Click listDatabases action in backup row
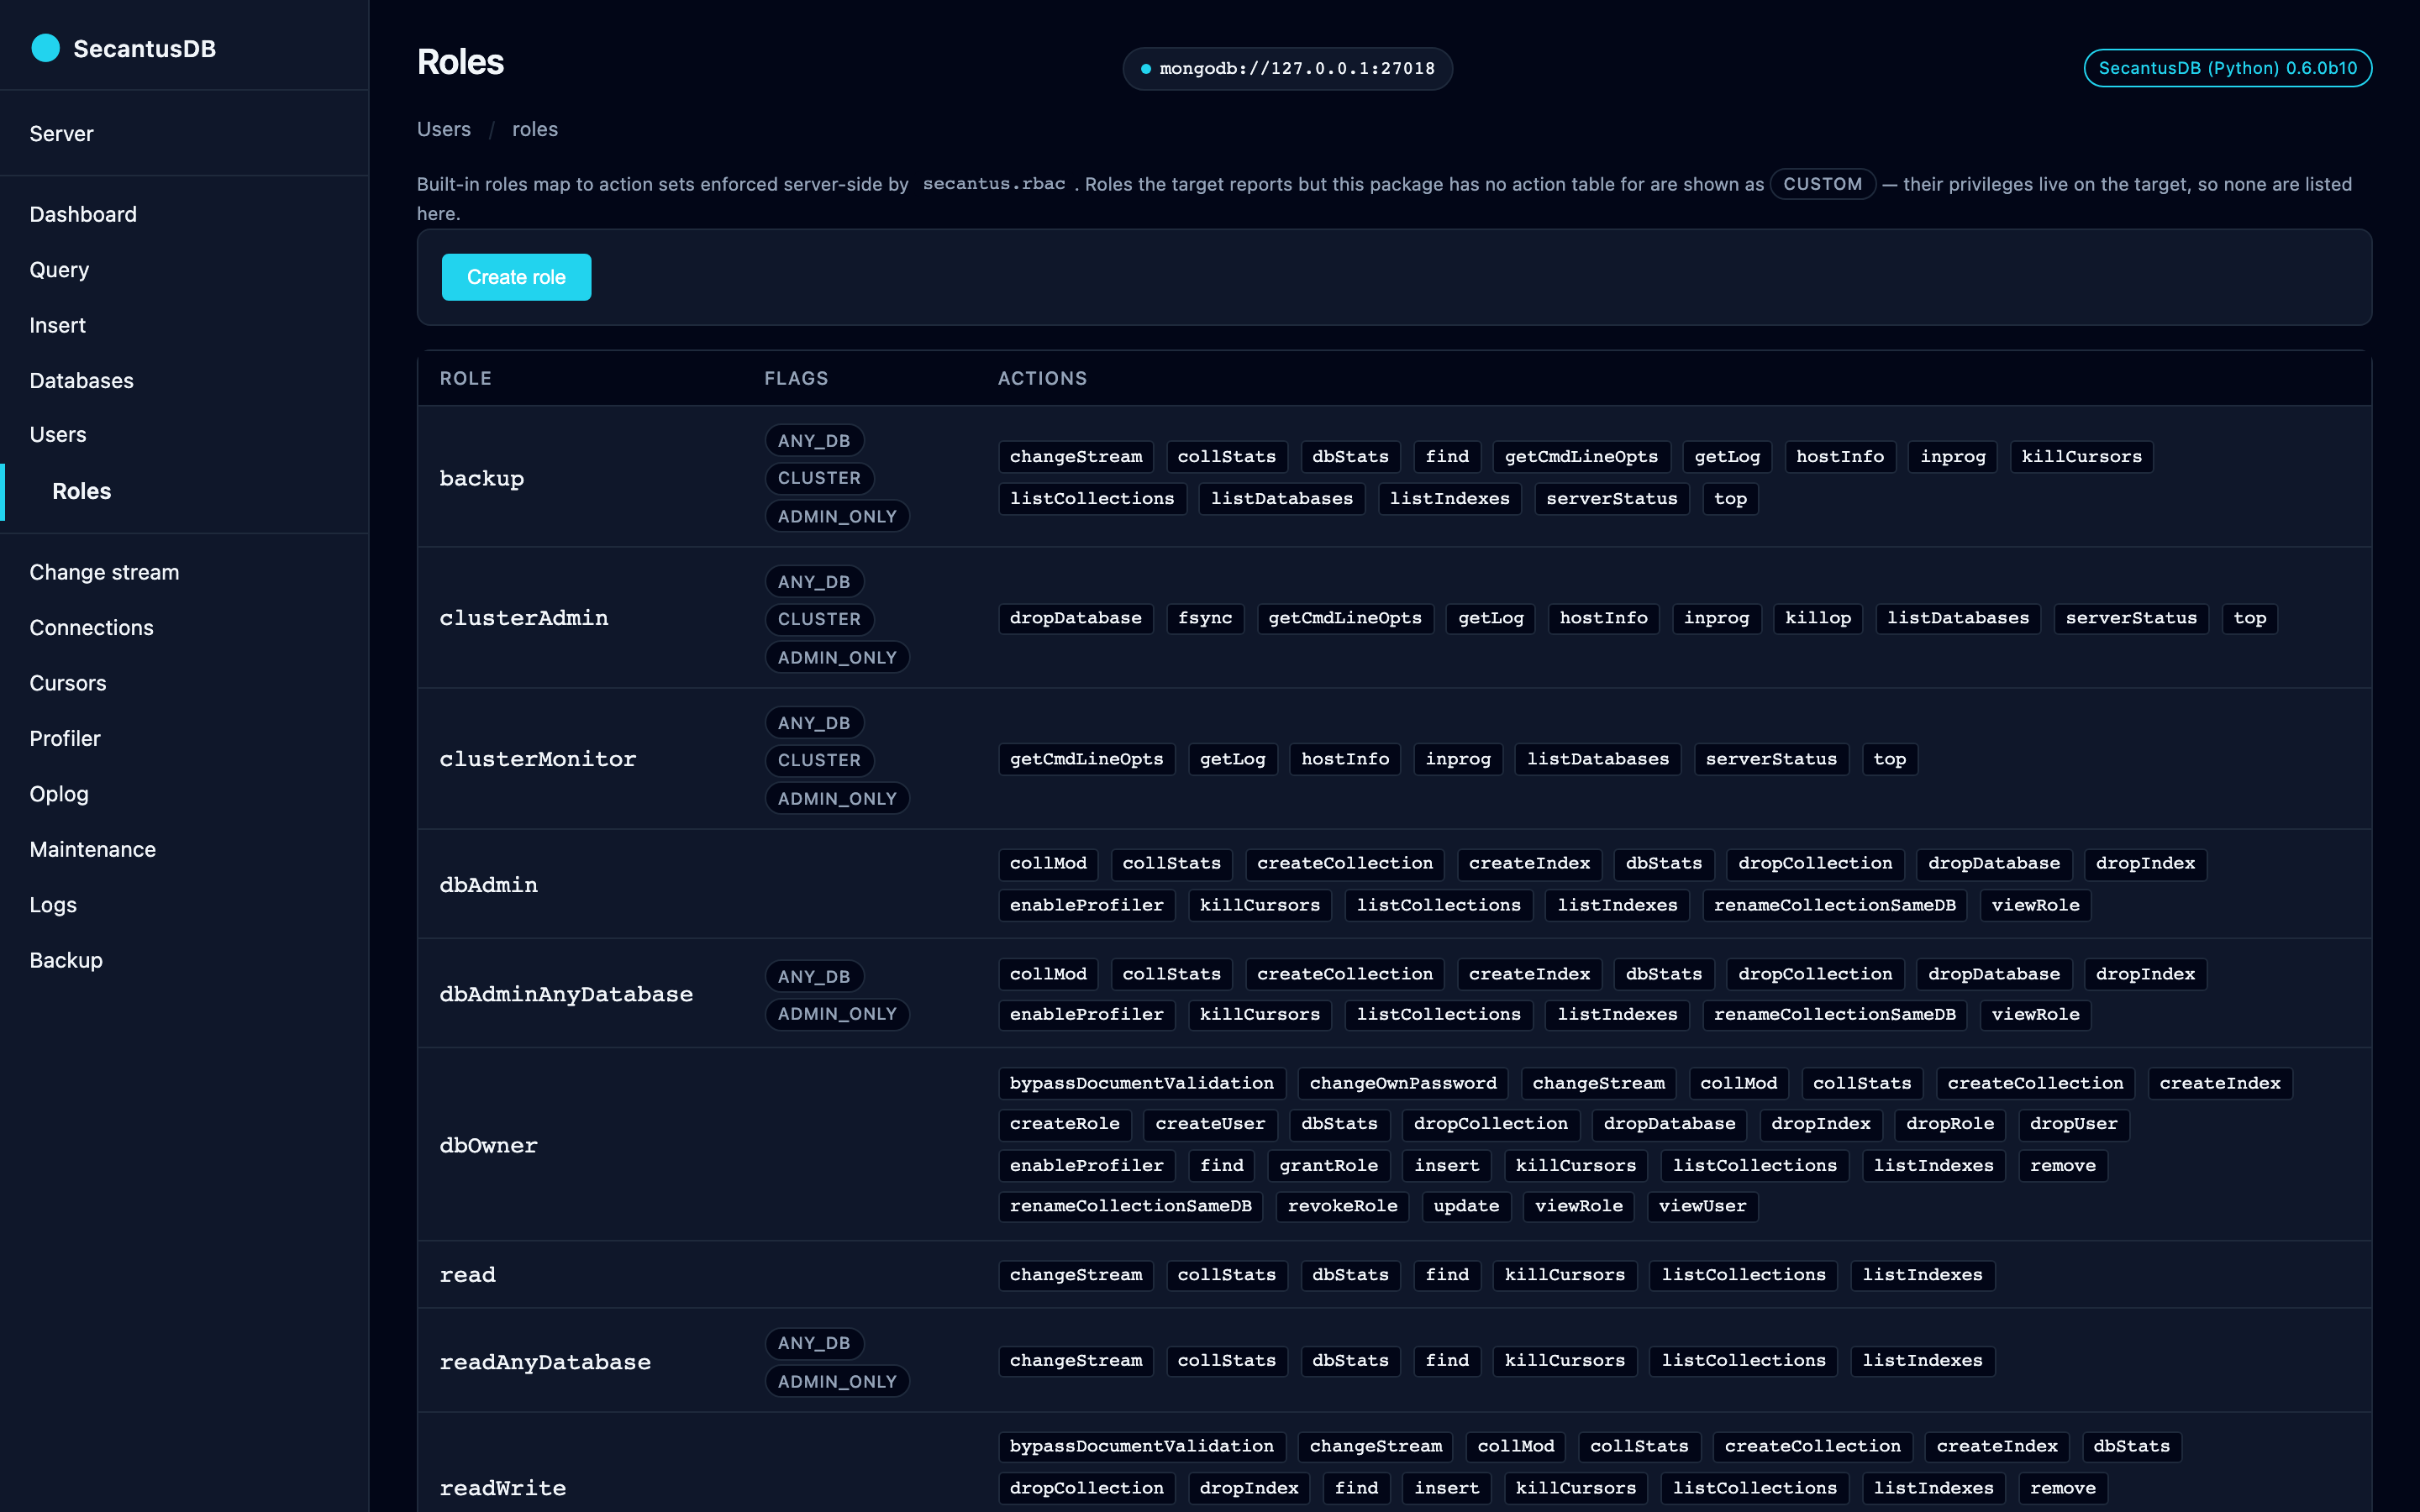This screenshot has width=2420, height=1512. click(x=1281, y=498)
